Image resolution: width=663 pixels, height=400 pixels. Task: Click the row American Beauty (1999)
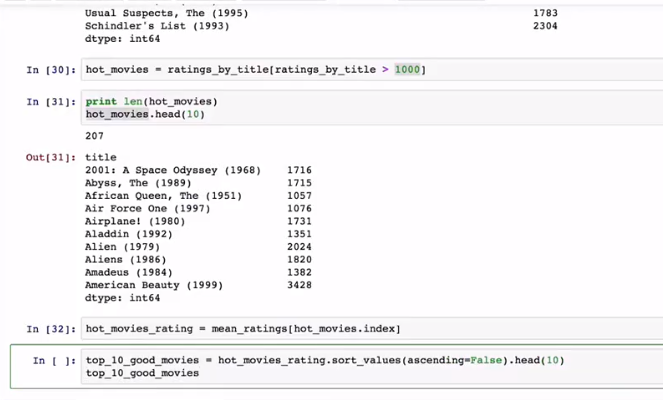pos(198,285)
